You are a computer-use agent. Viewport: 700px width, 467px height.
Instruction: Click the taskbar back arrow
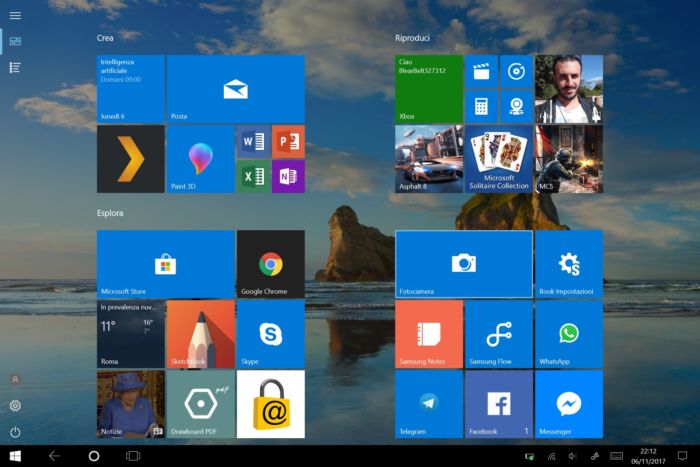(54, 456)
